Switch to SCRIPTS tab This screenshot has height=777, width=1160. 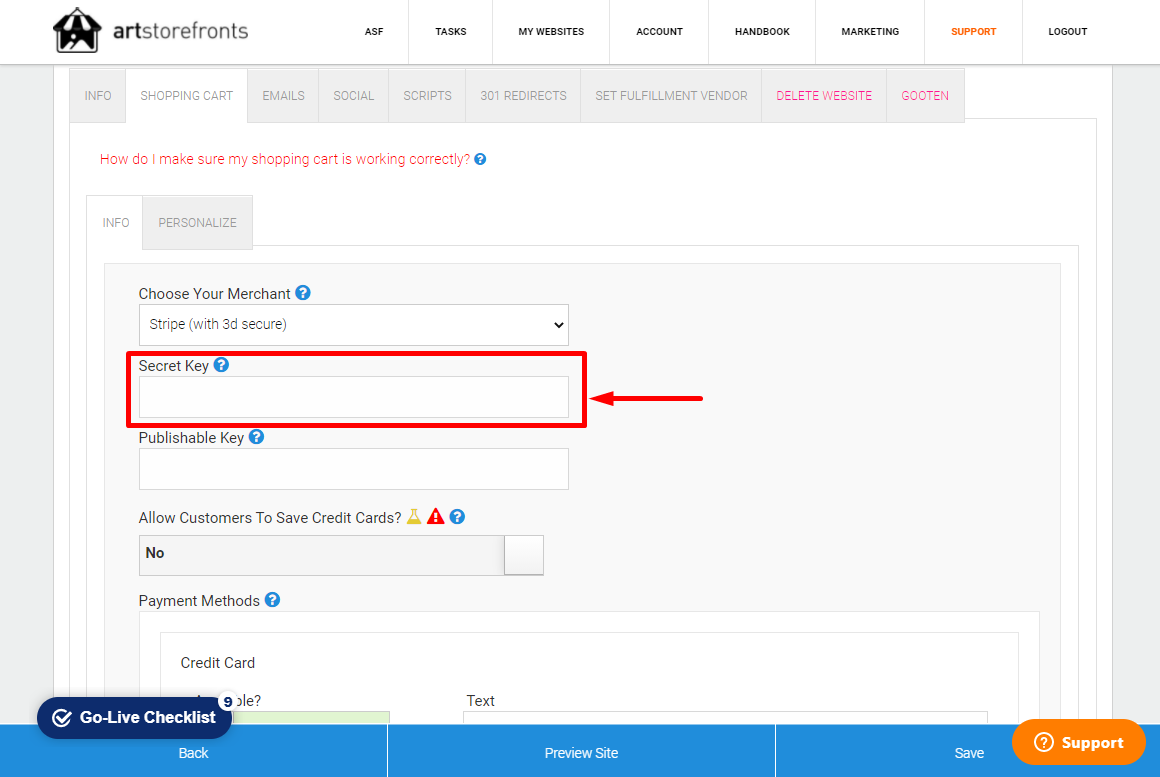pyautogui.click(x=428, y=95)
